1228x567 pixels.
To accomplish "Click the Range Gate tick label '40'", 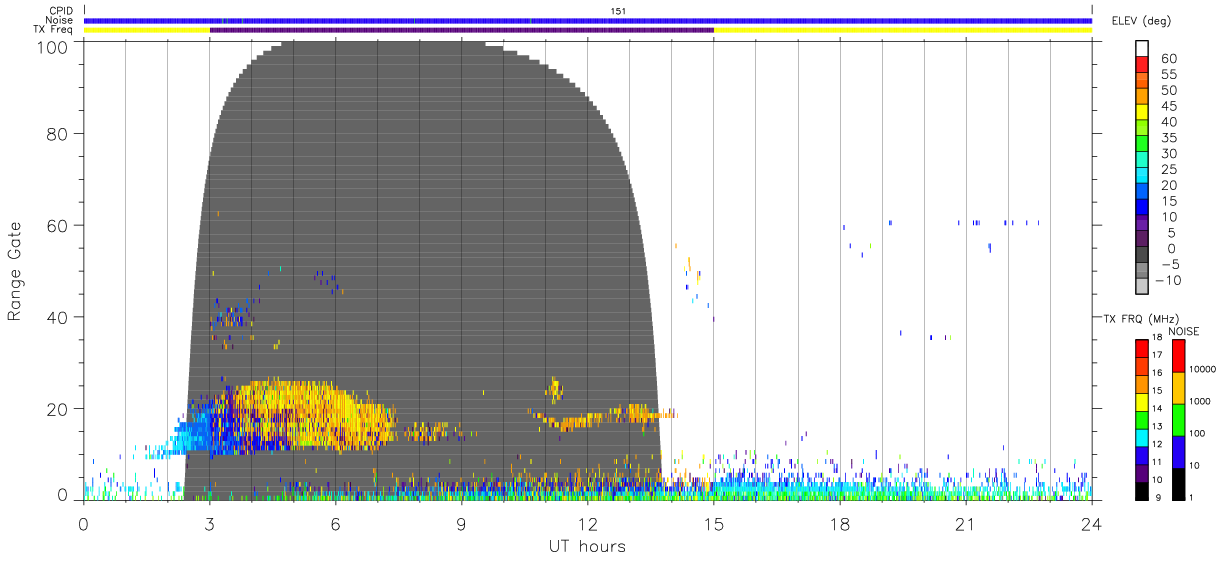I will (58, 317).
